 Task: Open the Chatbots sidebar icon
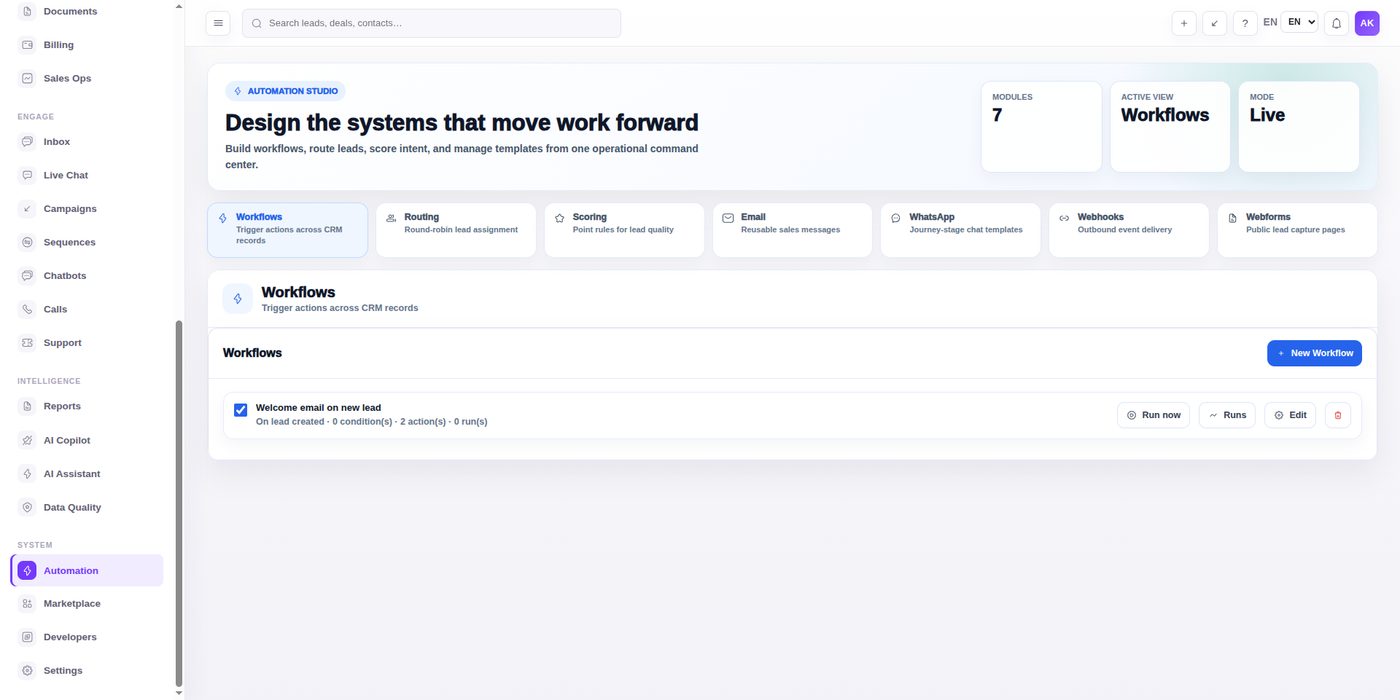27,276
